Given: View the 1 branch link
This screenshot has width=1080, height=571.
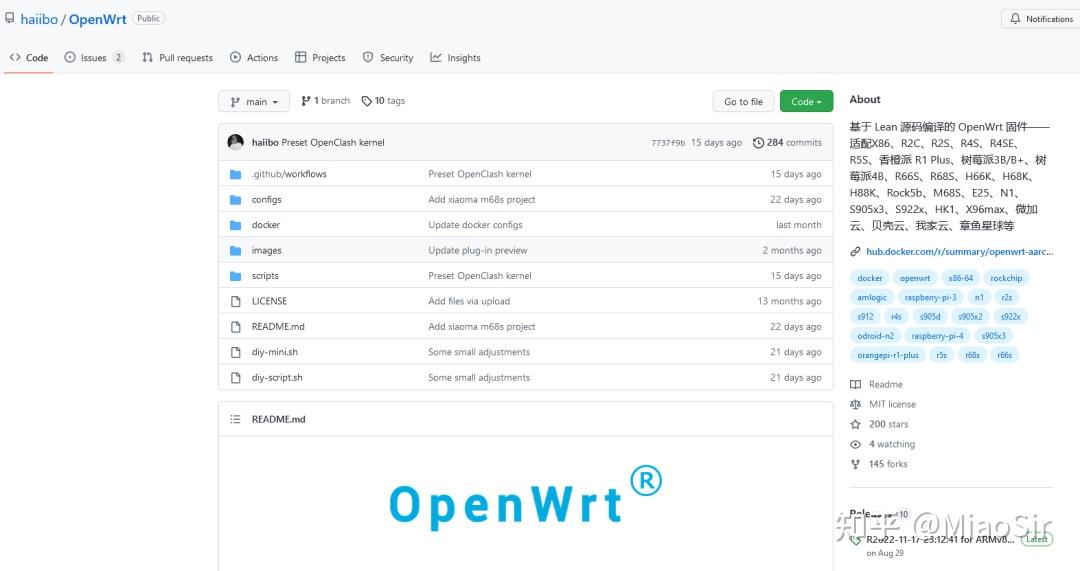Looking at the screenshot, I should pyautogui.click(x=326, y=101).
